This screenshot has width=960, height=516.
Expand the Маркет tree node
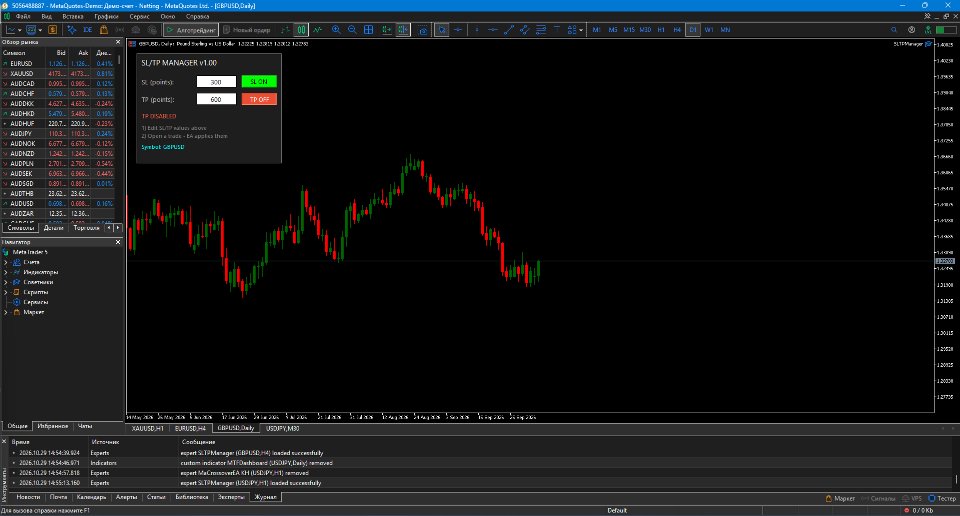point(6,312)
